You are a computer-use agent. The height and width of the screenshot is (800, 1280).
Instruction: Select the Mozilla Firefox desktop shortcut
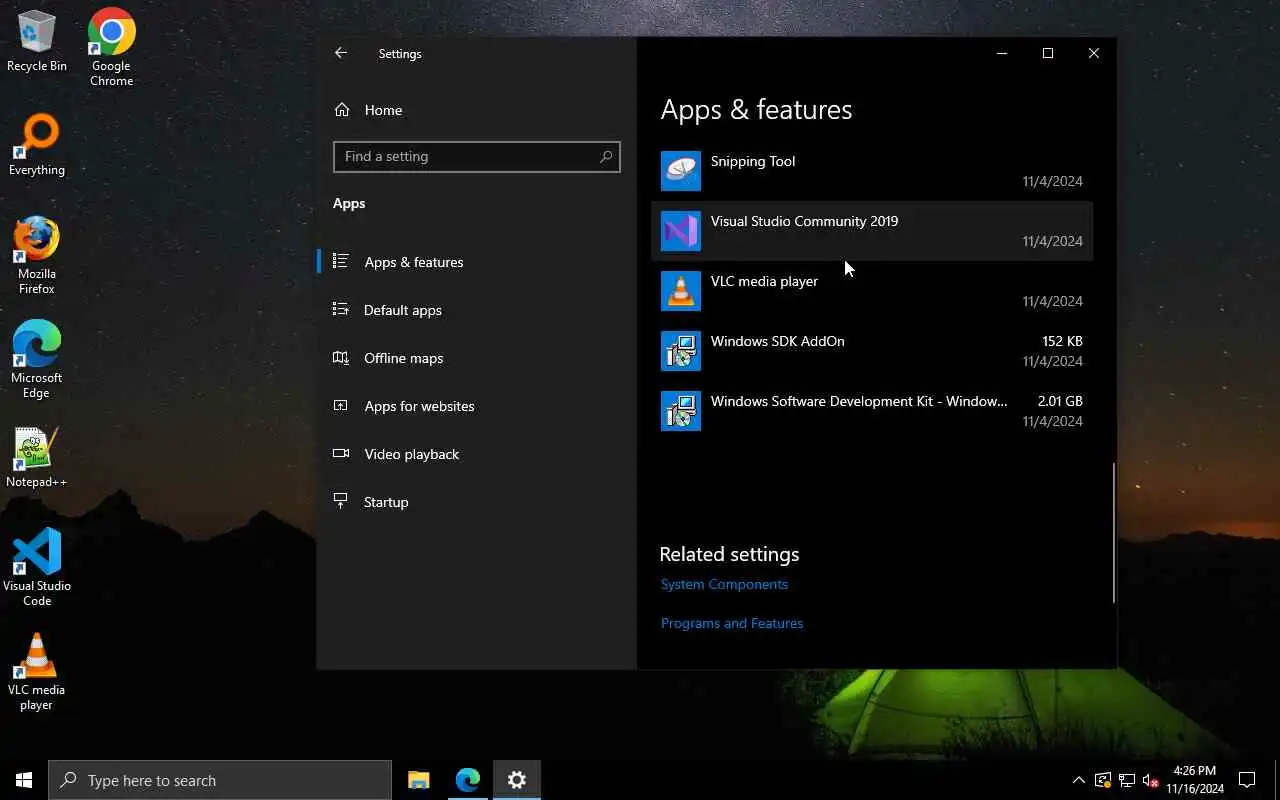pos(37,256)
